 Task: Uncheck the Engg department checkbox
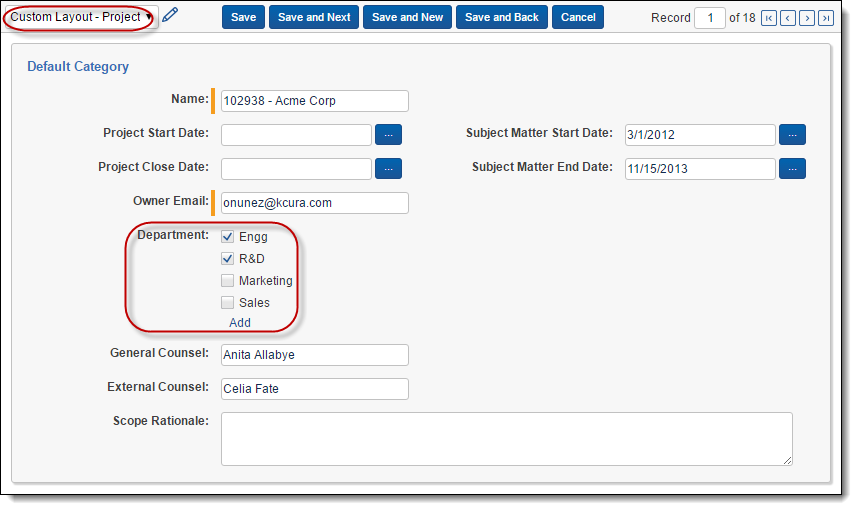pos(228,237)
